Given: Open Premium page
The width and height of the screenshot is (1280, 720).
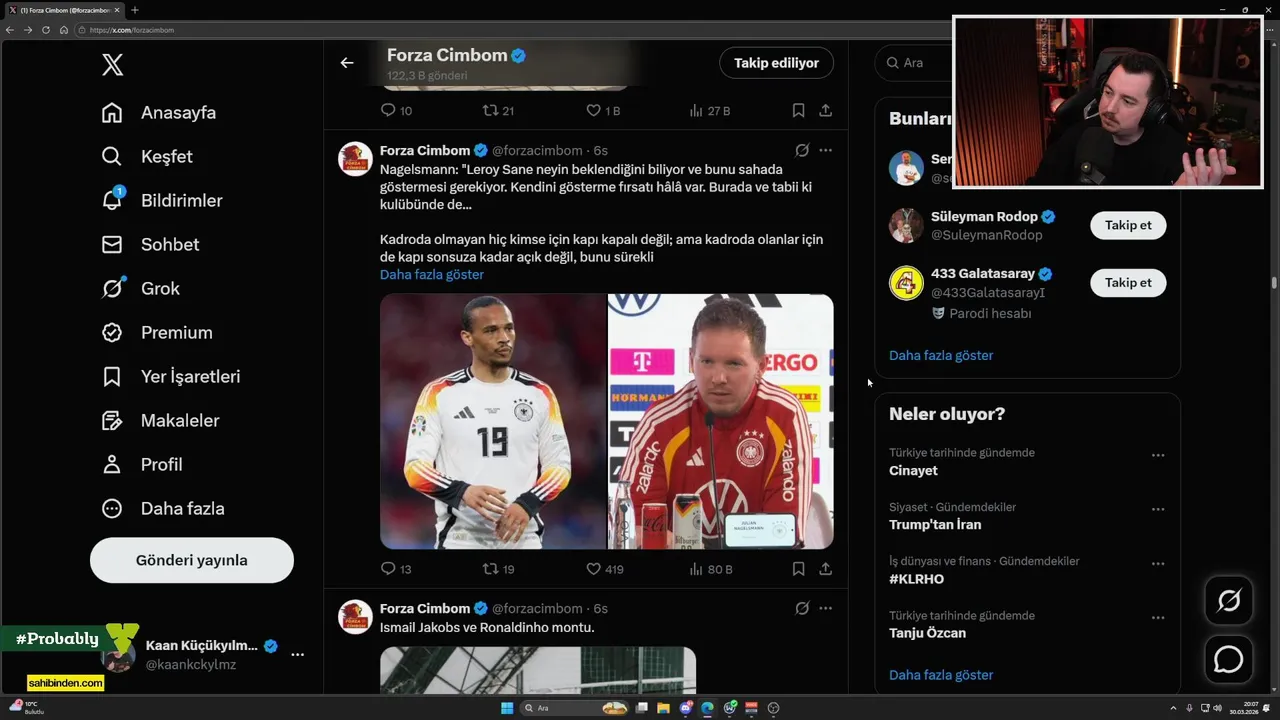Looking at the screenshot, I should click(x=157, y=333).
